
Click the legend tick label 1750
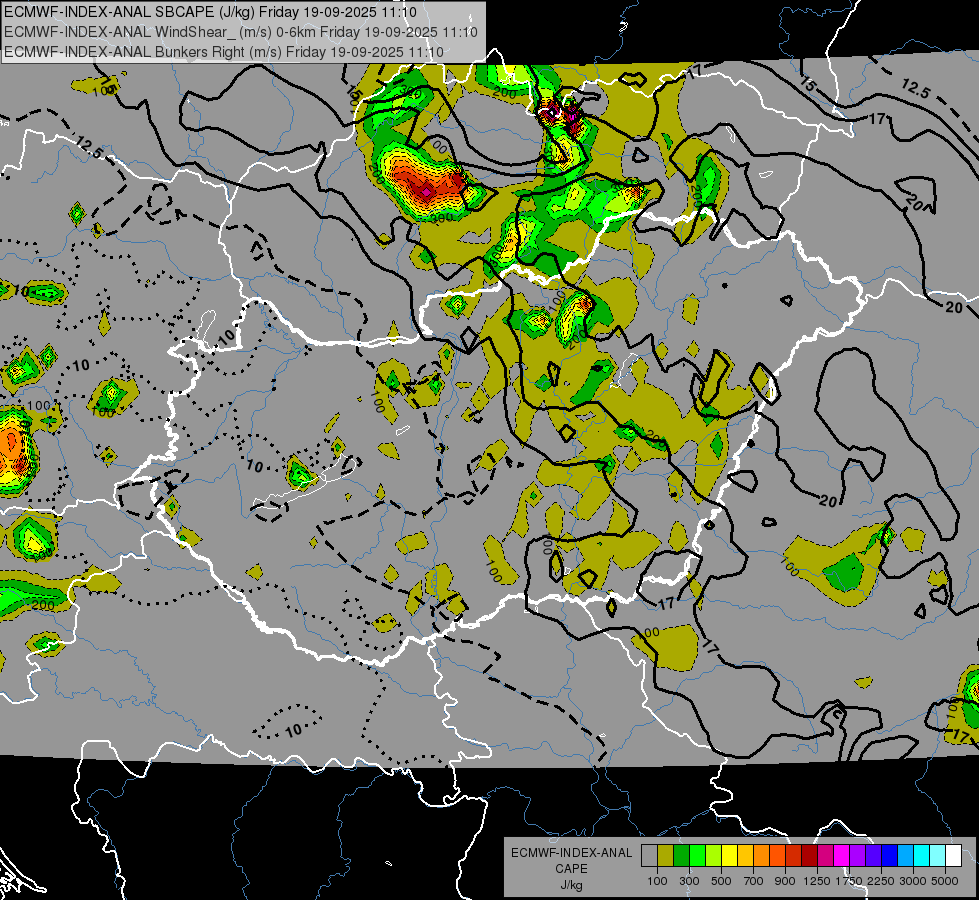click(849, 881)
